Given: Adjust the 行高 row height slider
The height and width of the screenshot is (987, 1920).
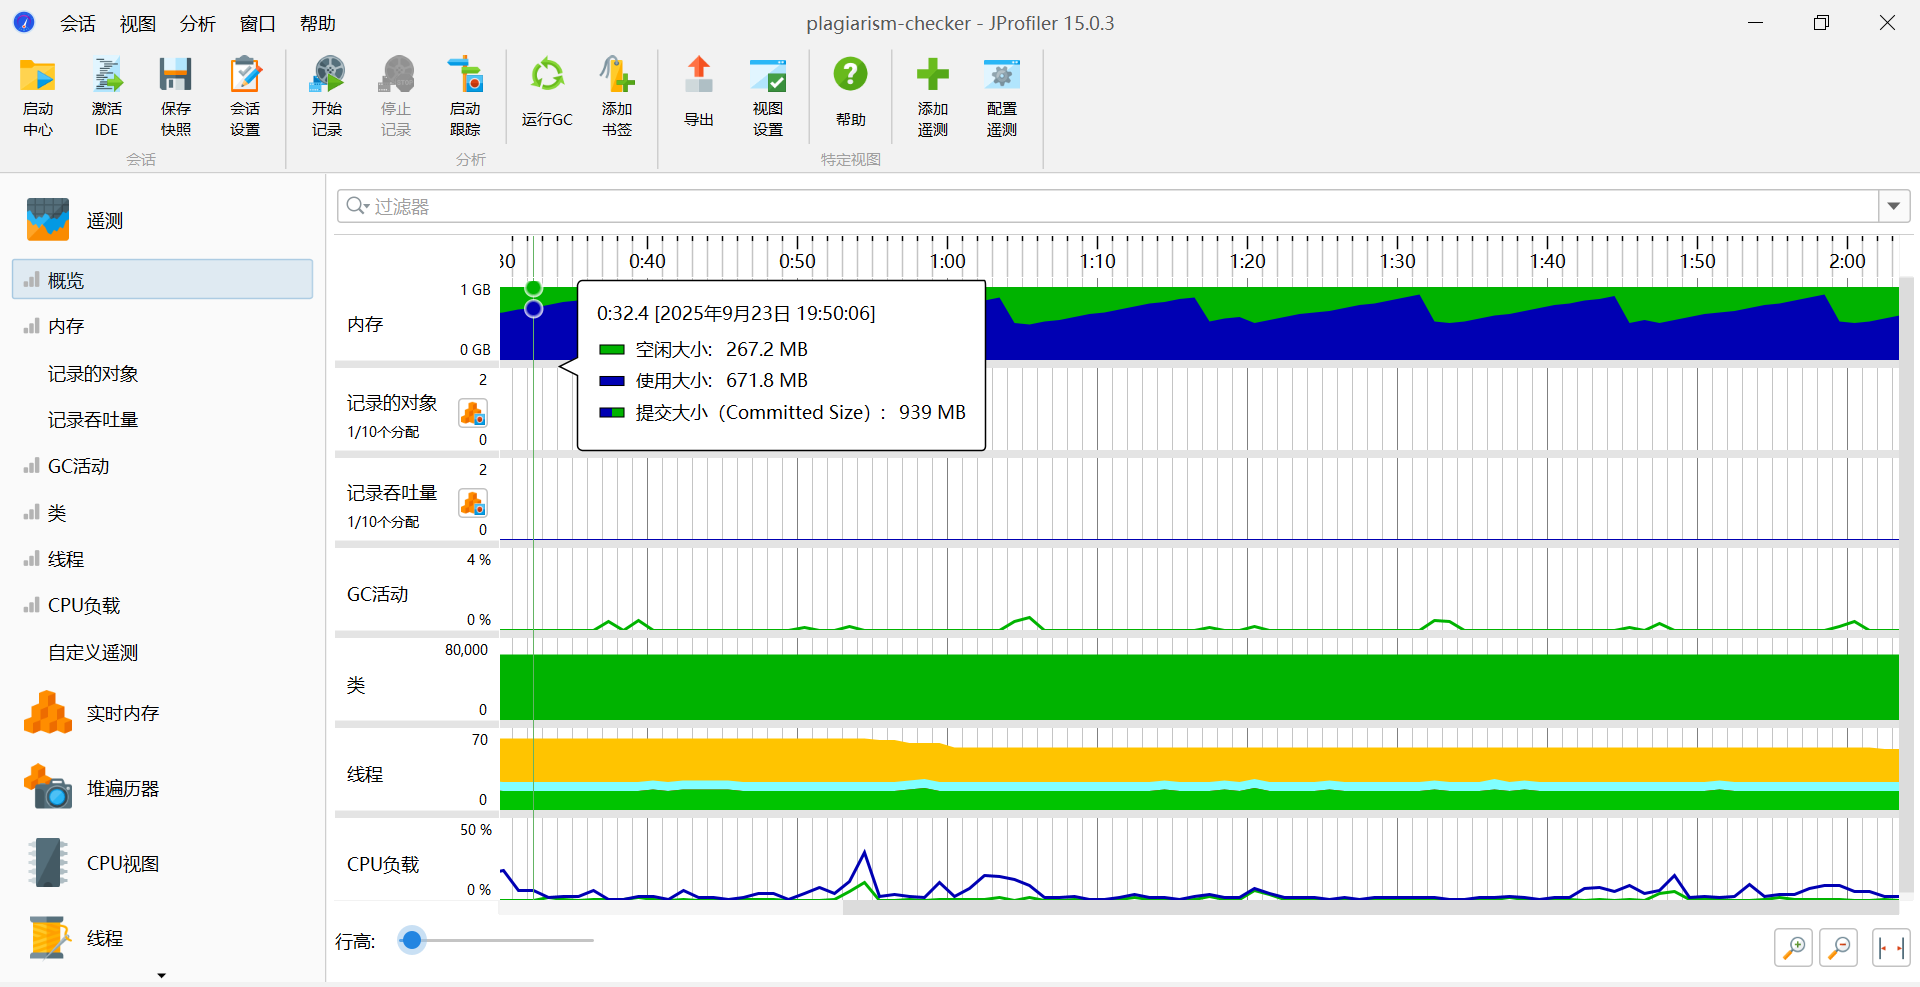Looking at the screenshot, I should click(411, 940).
